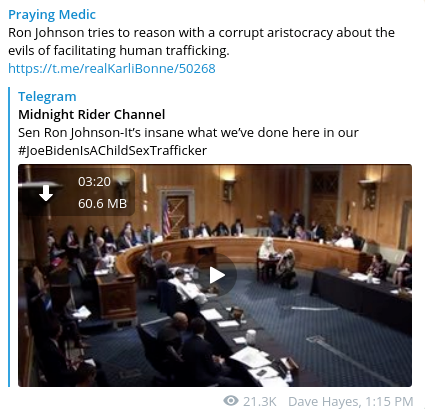This screenshot has width=425, height=409.
Task: Click the message text about Ron Johnson
Action: 201,41
